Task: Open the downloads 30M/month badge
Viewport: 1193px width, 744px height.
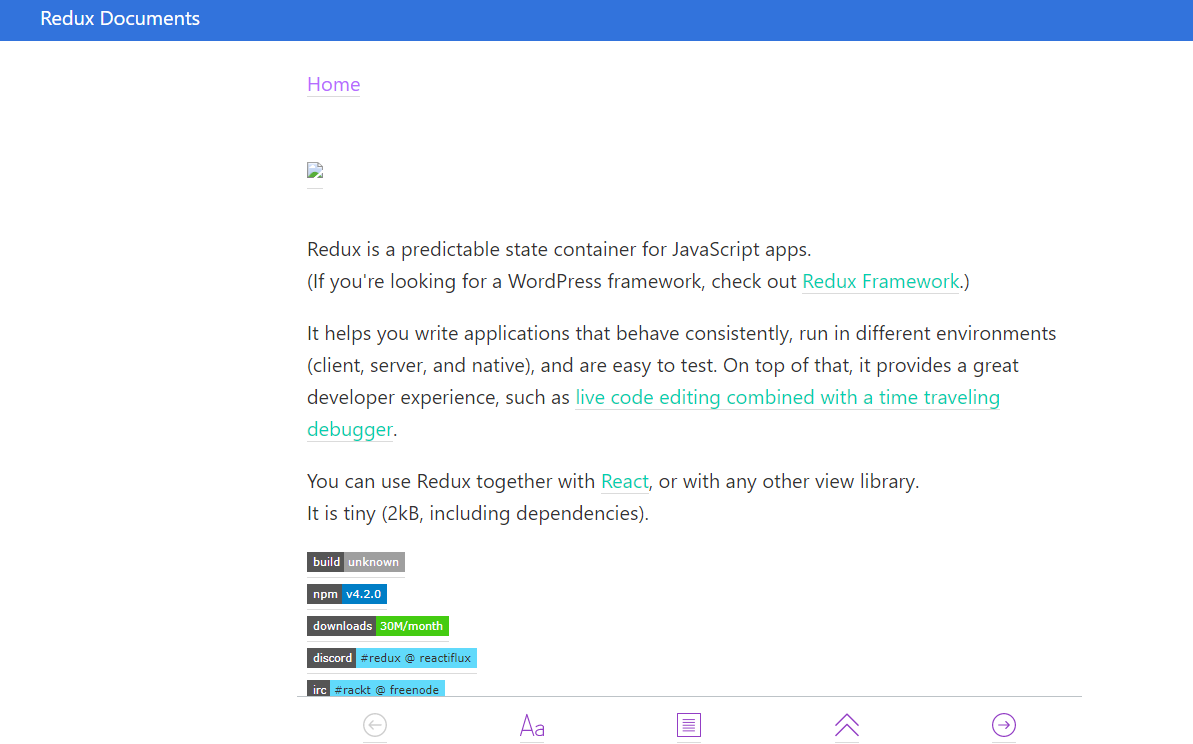Action: pos(378,626)
